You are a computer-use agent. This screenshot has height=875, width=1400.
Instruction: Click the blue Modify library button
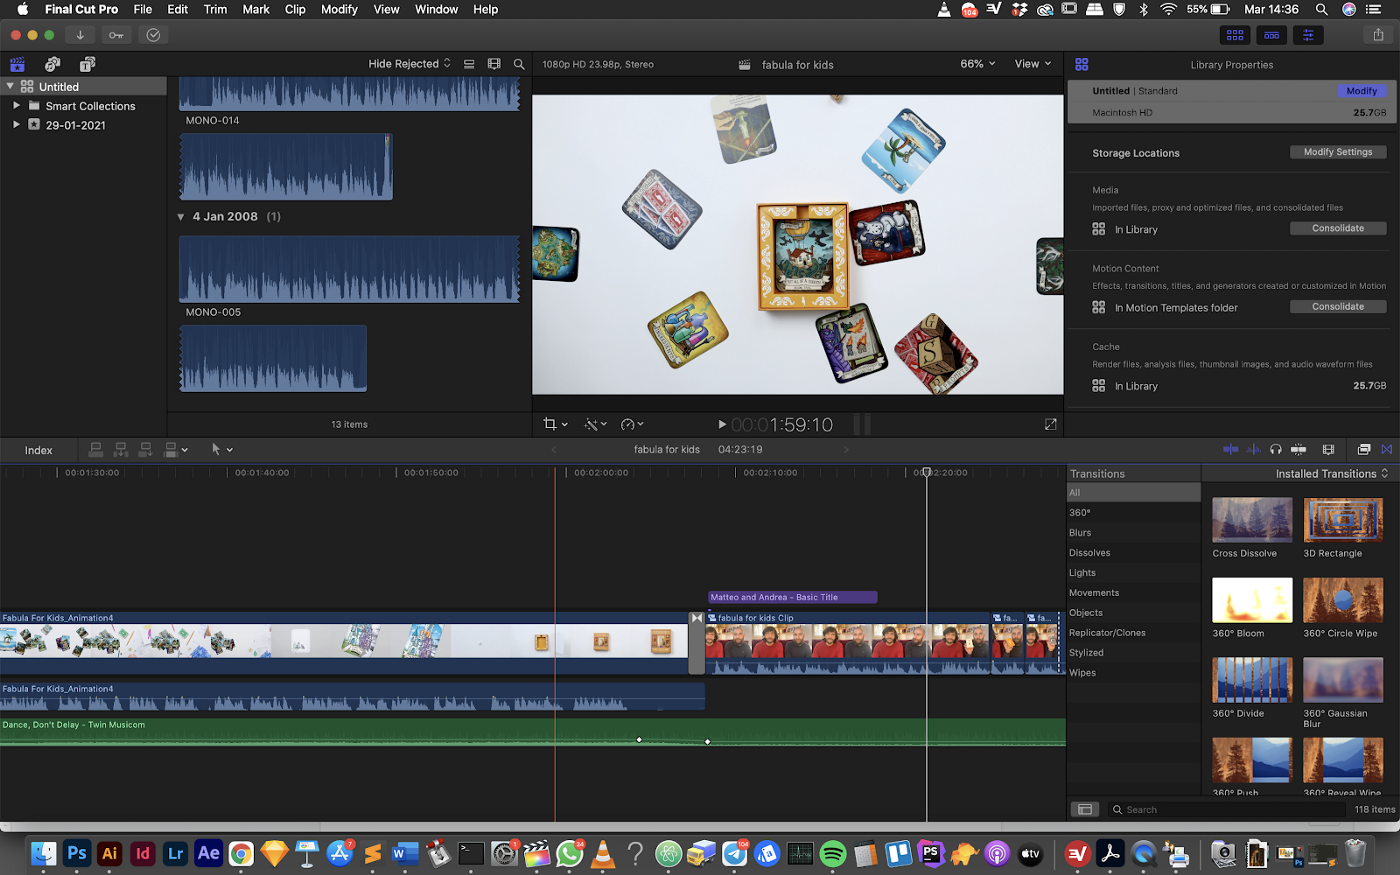click(1361, 91)
